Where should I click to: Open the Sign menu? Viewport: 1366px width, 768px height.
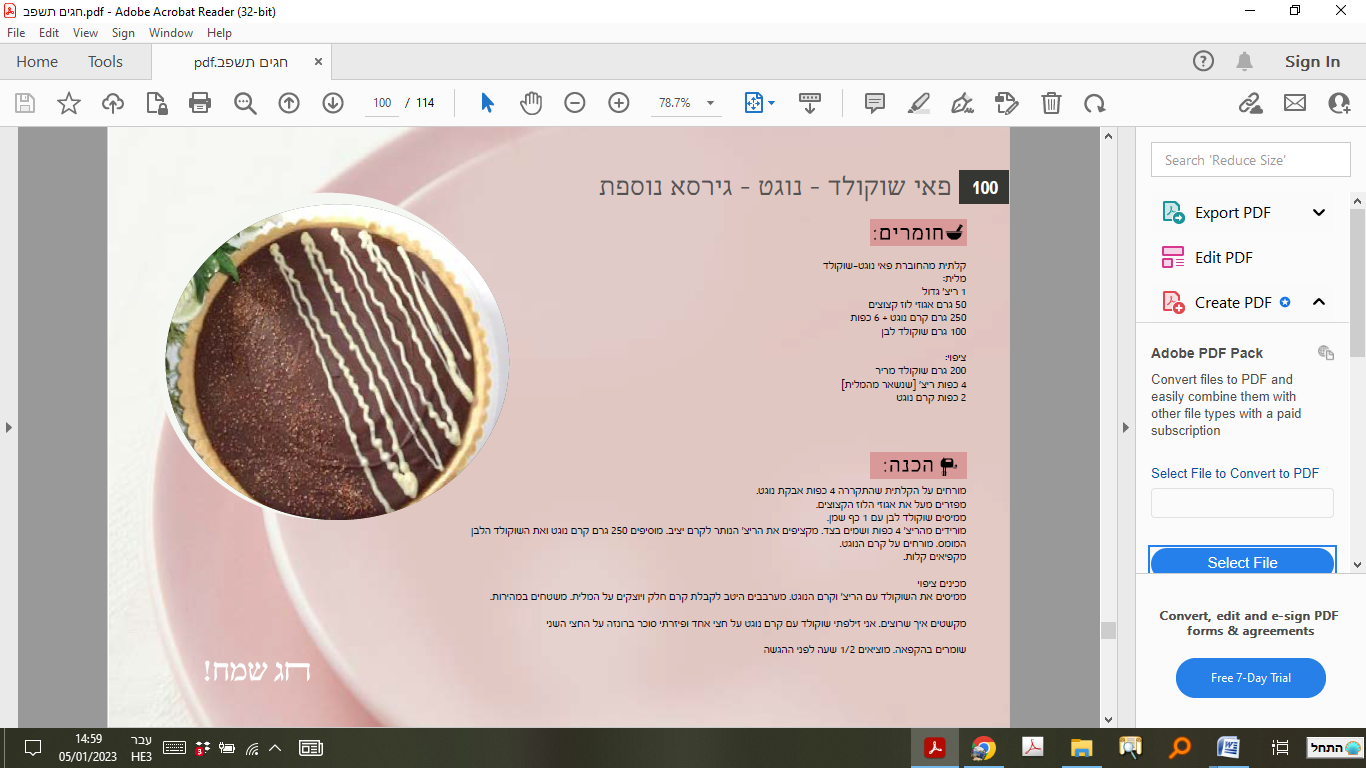pos(123,33)
